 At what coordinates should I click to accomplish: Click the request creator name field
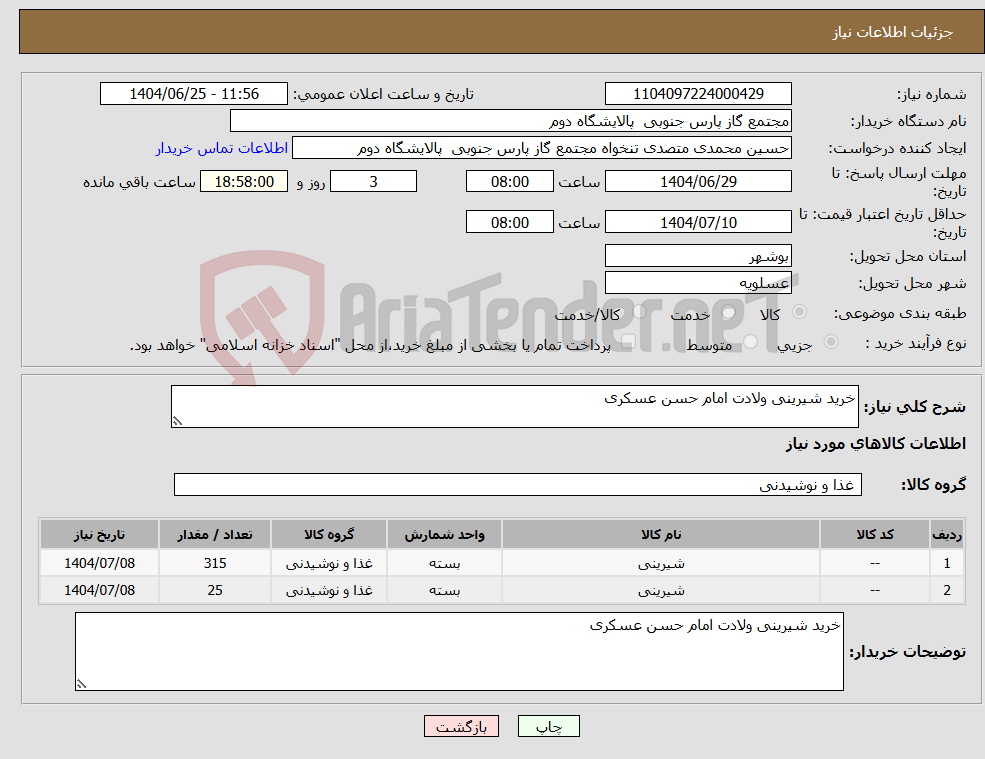pyautogui.click(x=541, y=148)
